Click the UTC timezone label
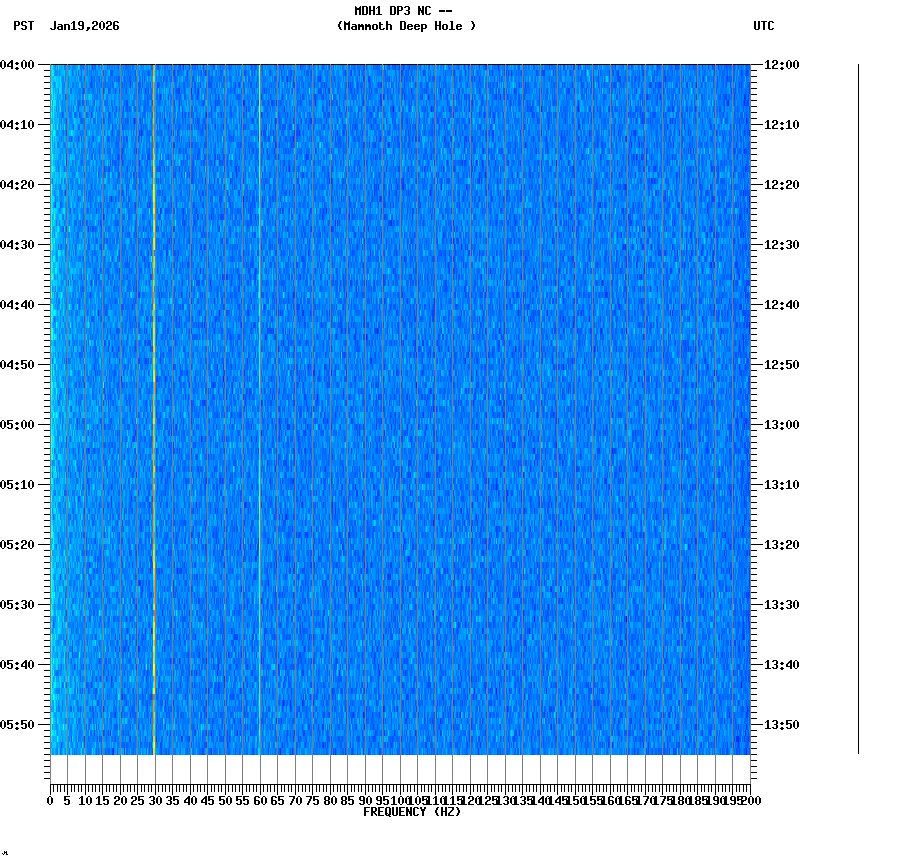Image resolution: width=902 pixels, height=864 pixels. pos(765,27)
